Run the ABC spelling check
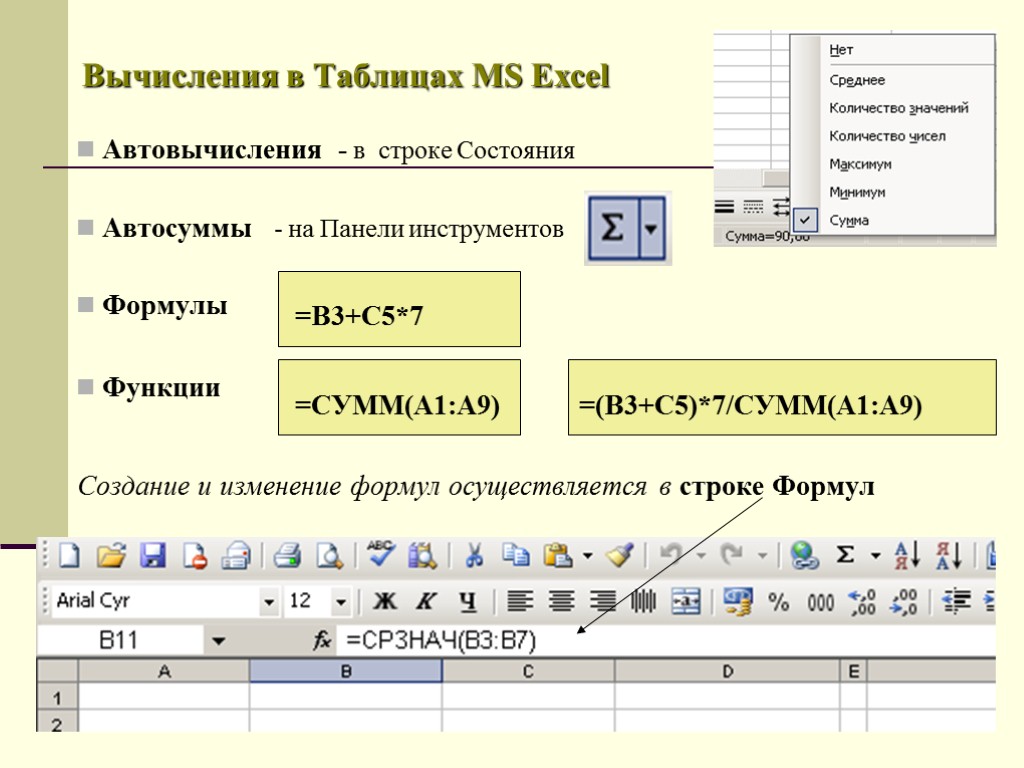The image size is (1024, 768). [x=381, y=554]
